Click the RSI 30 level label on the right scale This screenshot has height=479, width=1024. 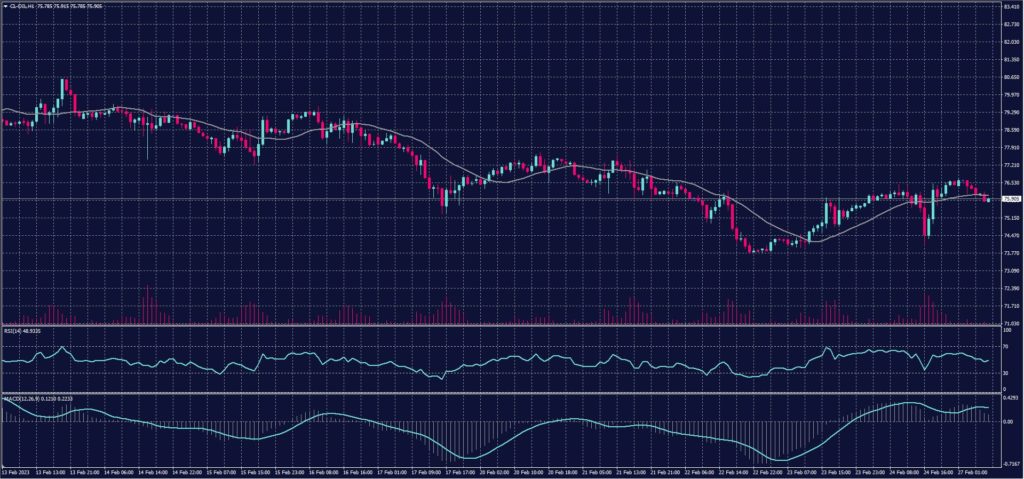(1005, 372)
